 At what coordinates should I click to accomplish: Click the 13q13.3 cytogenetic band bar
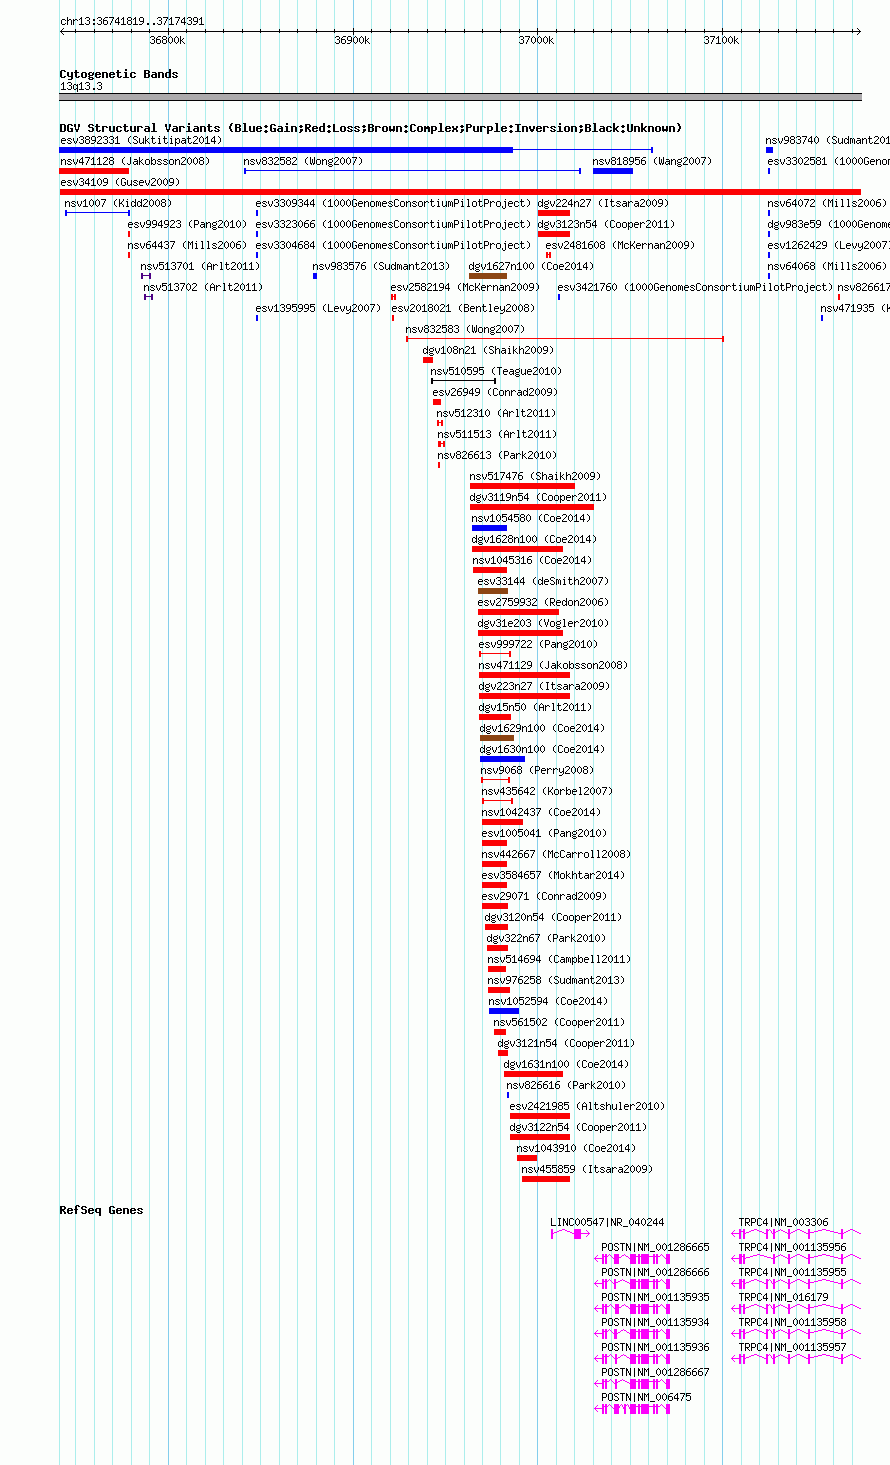pos(461,97)
